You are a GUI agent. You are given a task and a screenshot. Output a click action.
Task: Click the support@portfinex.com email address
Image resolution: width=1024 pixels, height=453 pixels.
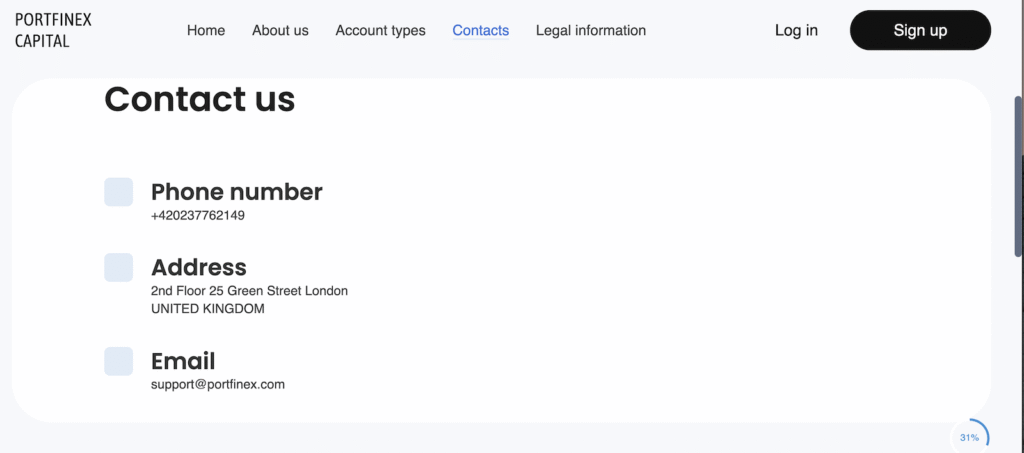pyautogui.click(x=217, y=384)
